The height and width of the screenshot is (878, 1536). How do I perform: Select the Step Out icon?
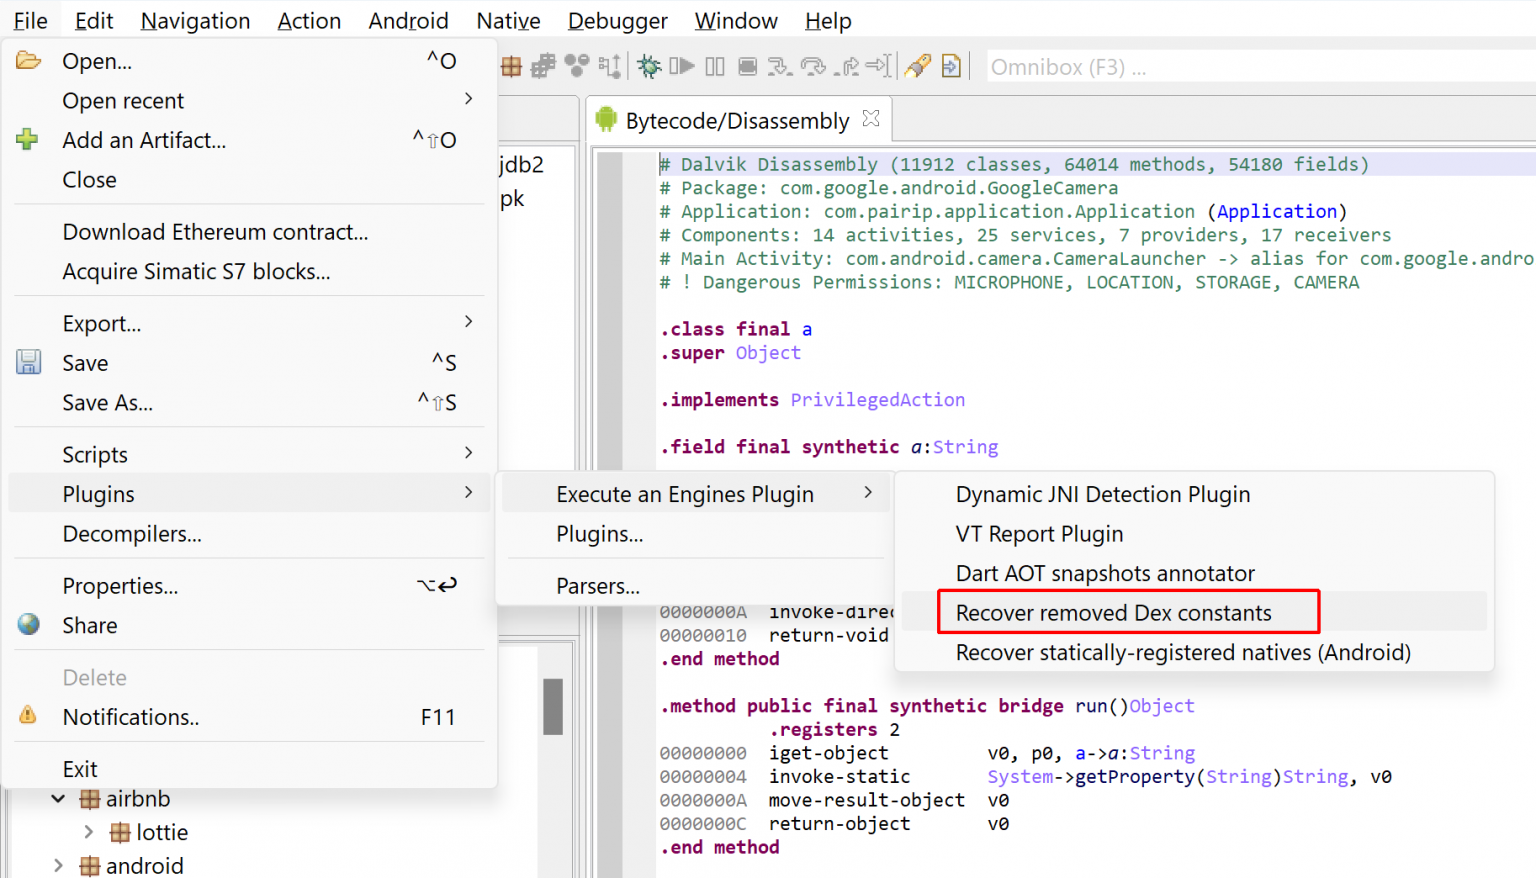pyautogui.click(x=849, y=66)
